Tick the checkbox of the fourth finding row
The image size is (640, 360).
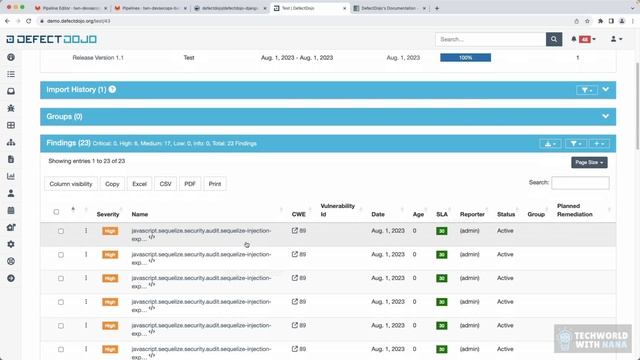click(x=61, y=302)
